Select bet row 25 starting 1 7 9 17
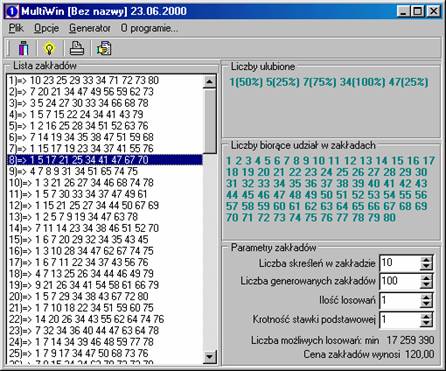This screenshot has width=446, height=371. click(x=105, y=353)
